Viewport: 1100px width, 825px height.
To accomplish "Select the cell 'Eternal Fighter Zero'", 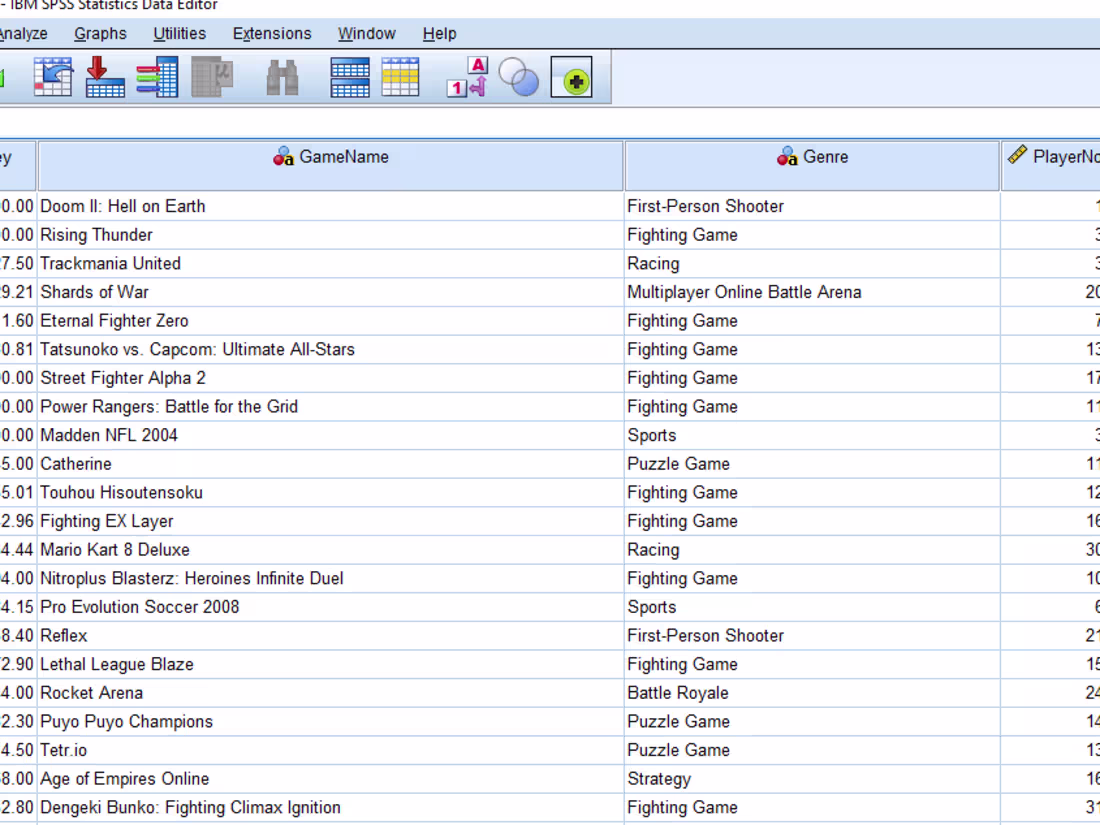I will 330,321.
